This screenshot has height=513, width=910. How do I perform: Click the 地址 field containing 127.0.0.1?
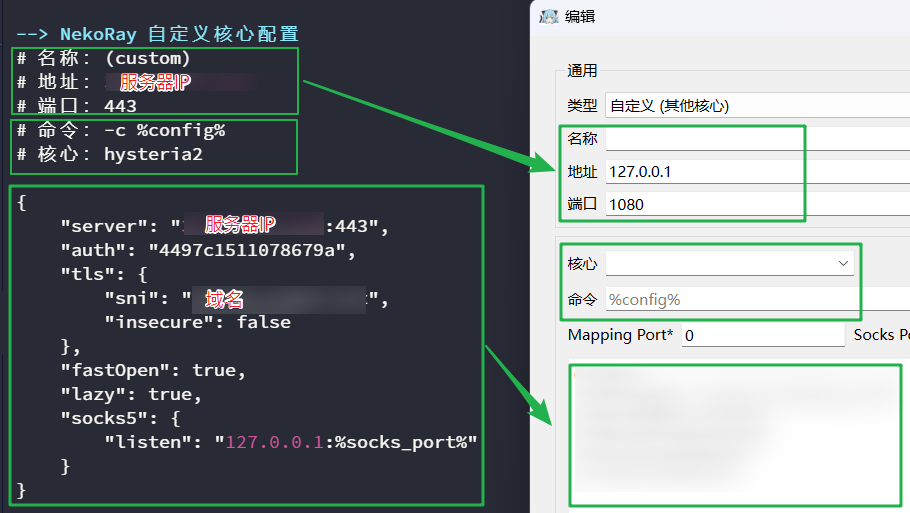(x=756, y=172)
